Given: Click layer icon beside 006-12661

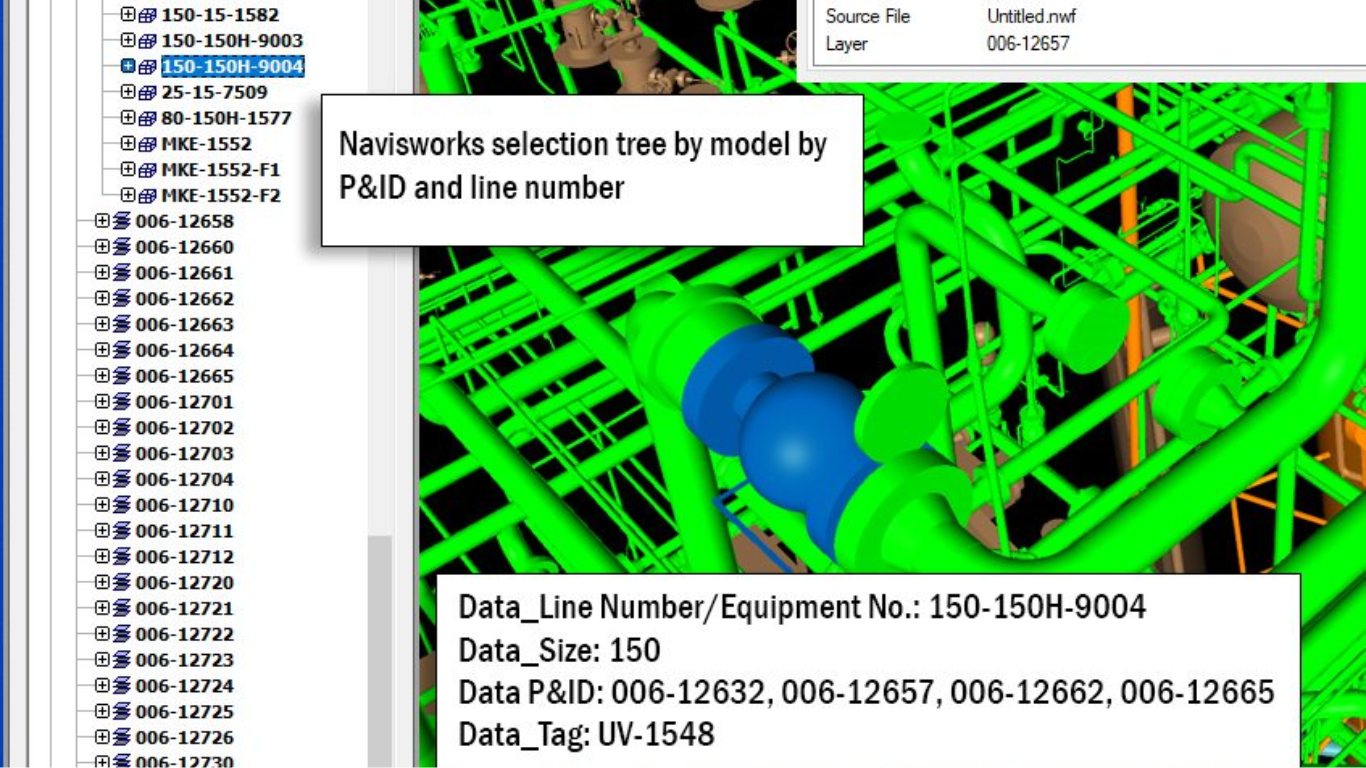Looking at the screenshot, I should tap(122, 273).
